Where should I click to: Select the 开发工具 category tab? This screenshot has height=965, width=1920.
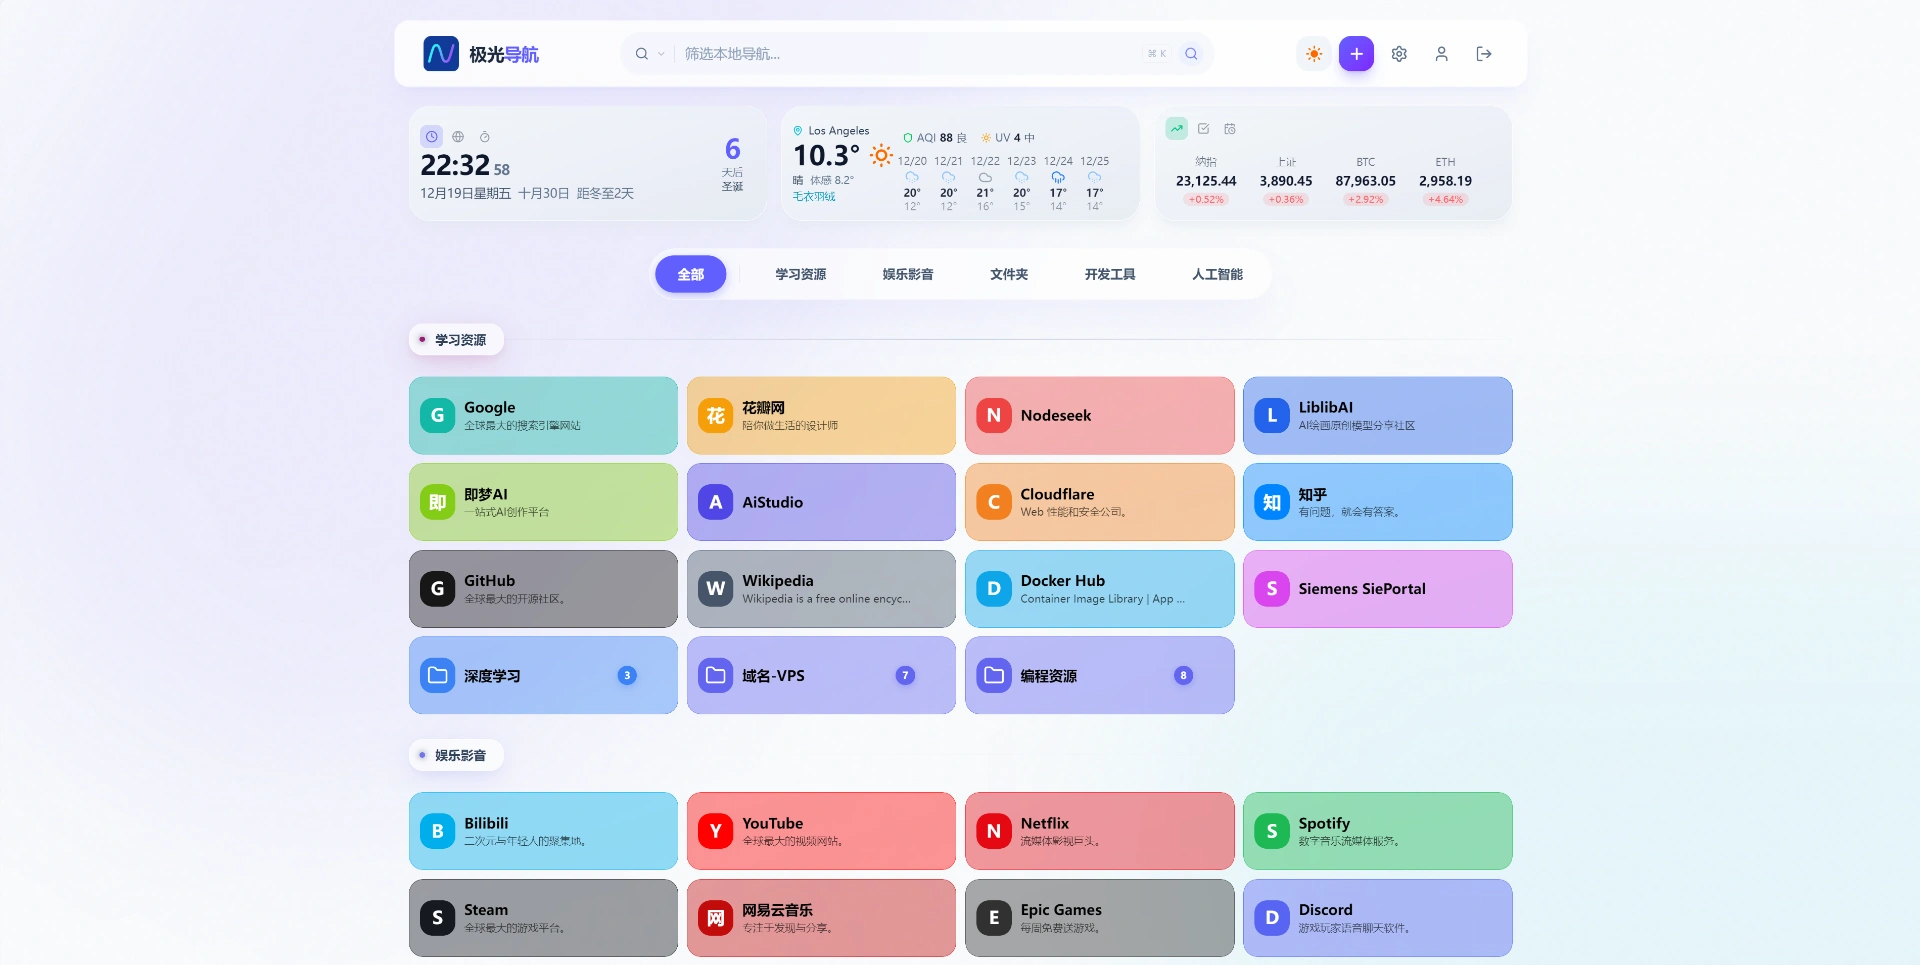pyautogui.click(x=1110, y=274)
